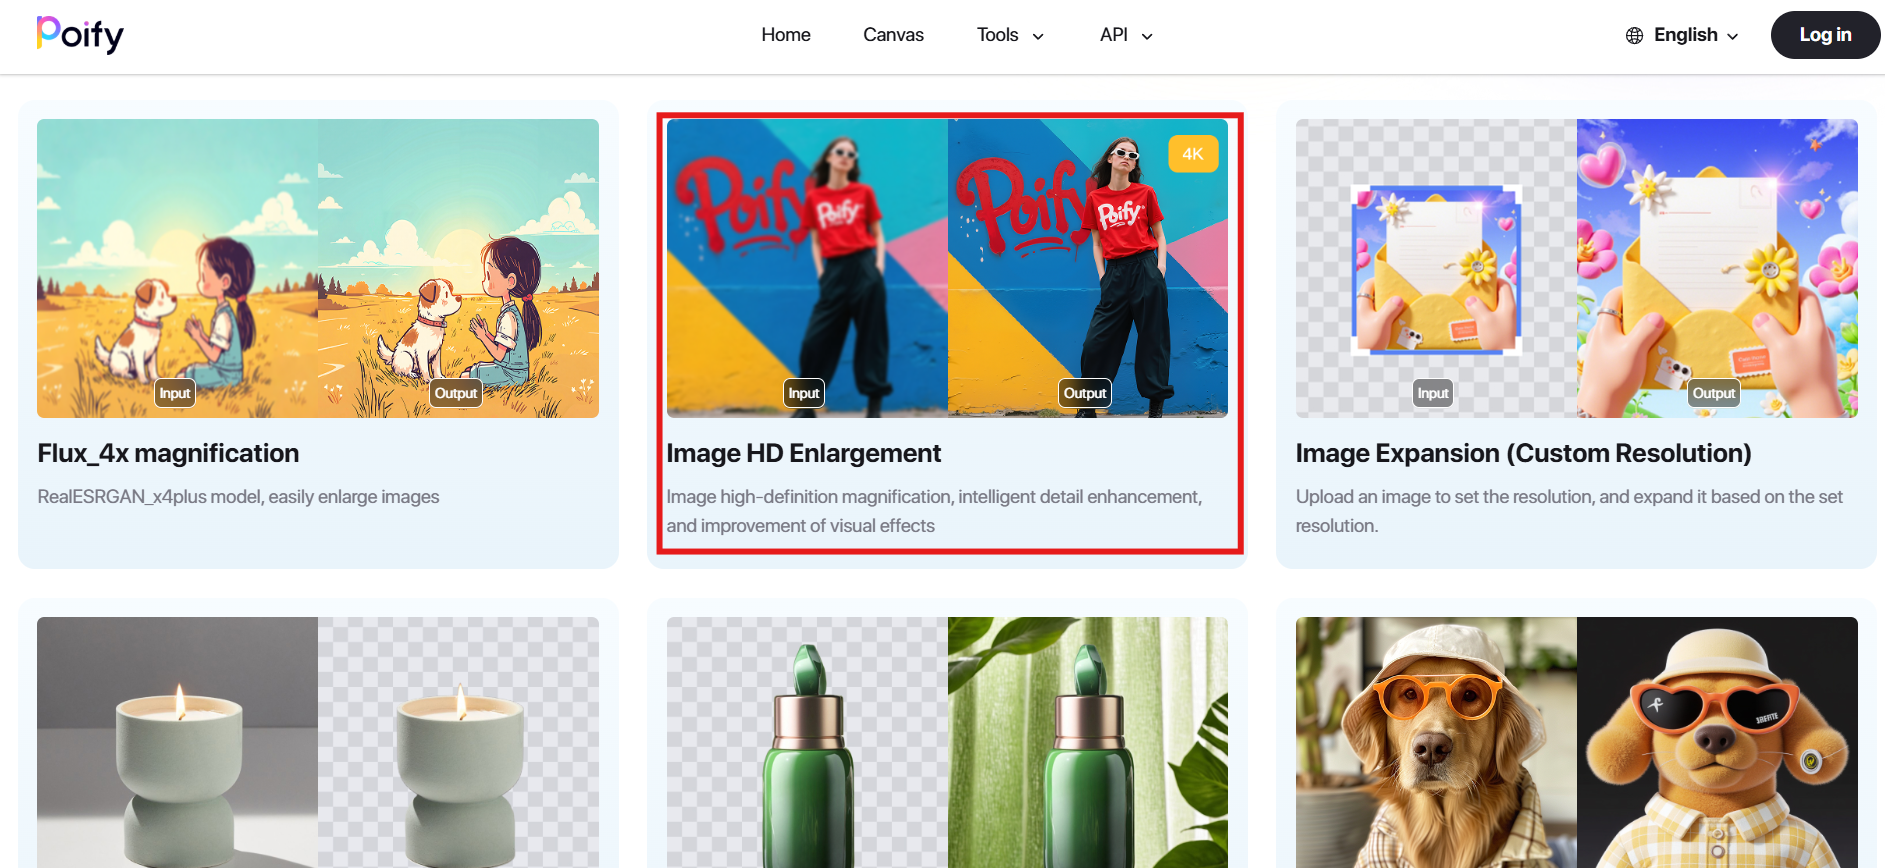Click Image Expansion output envelope image
Image resolution: width=1885 pixels, height=868 pixels.
click(x=1717, y=268)
